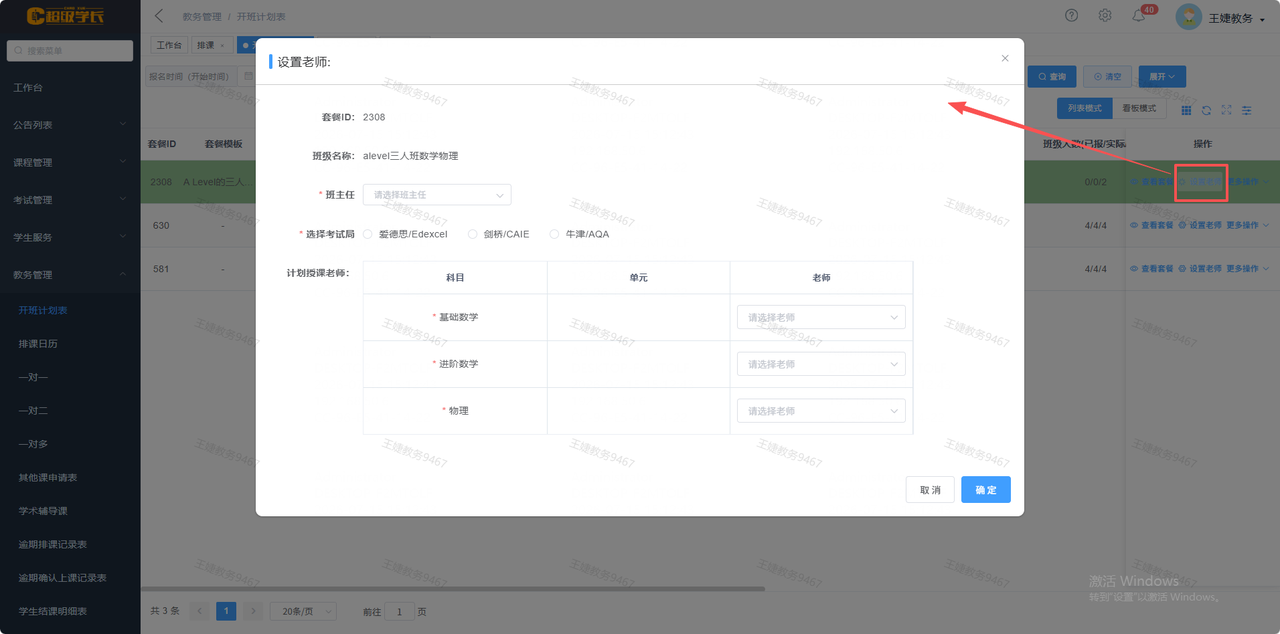Select the 牛津/AQA radio button
The height and width of the screenshot is (634, 1280).
coord(554,234)
